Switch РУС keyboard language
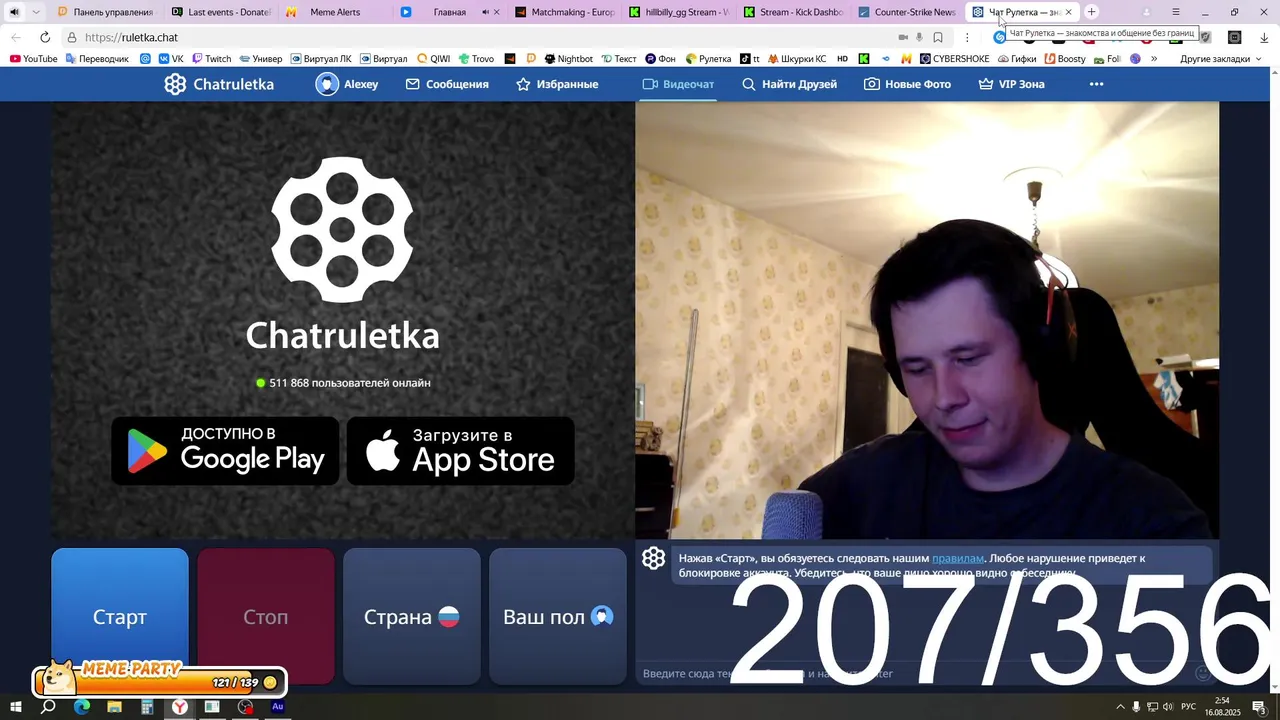The image size is (1280, 720). (1189, 707)
